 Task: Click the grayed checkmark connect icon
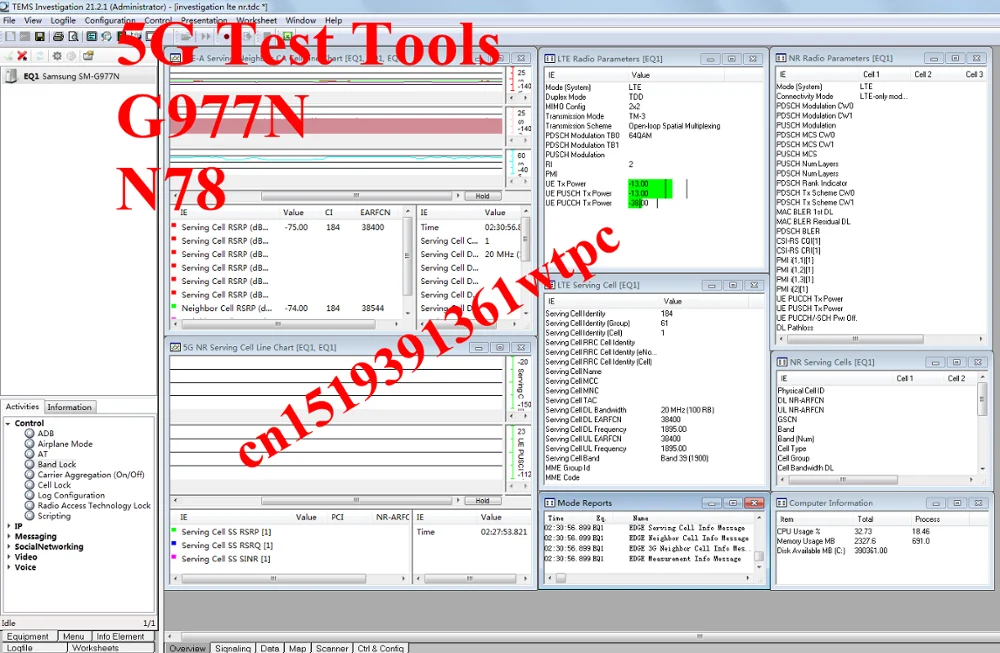click(8, 56)
